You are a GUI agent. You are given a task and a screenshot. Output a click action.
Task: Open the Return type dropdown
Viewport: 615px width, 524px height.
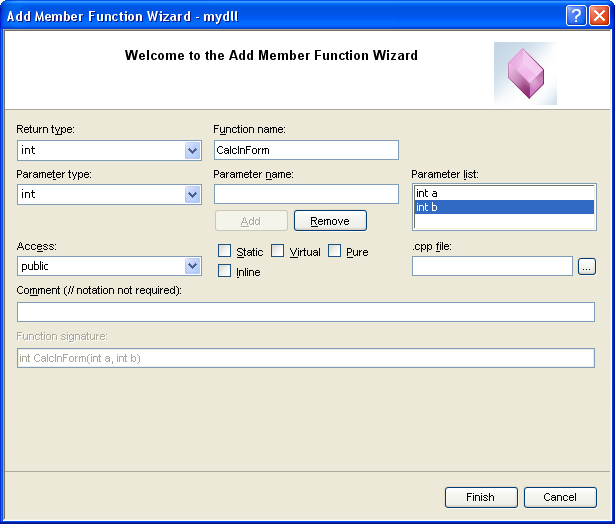(192, 151)
